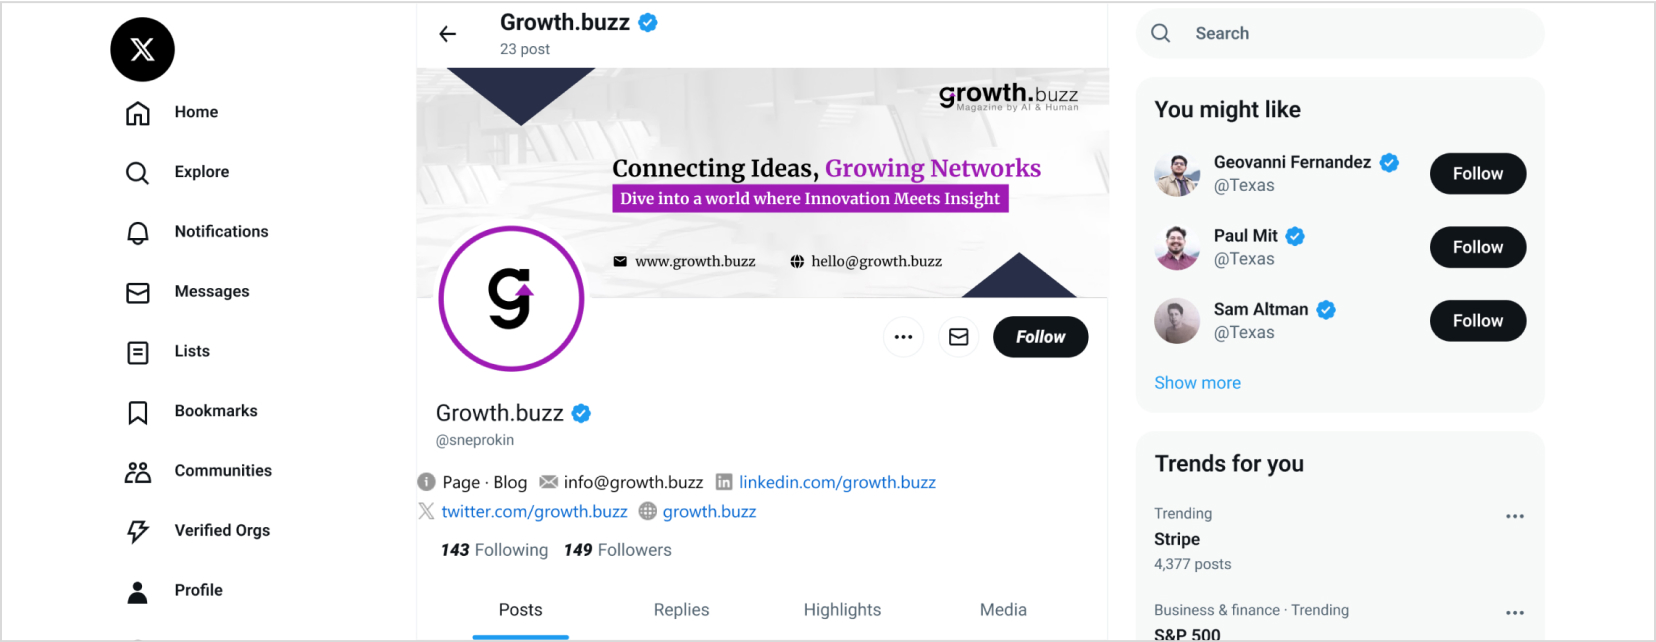Follow the Growth.buzz profile
Image resolution: width=1656 pixels, height=642 pixels.
pyautogui.click(x=1040, y=337)
